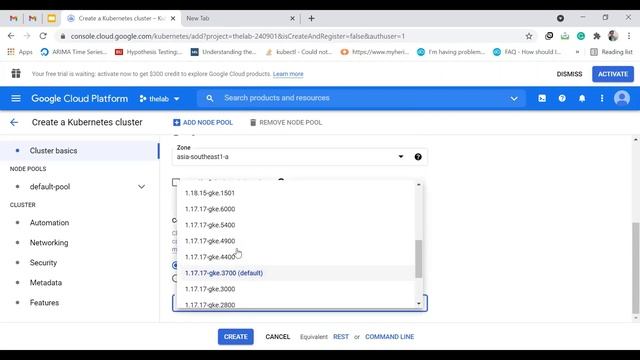Switch to the first Gmail pinned tab
640x360 pixels.
(14, 18)
